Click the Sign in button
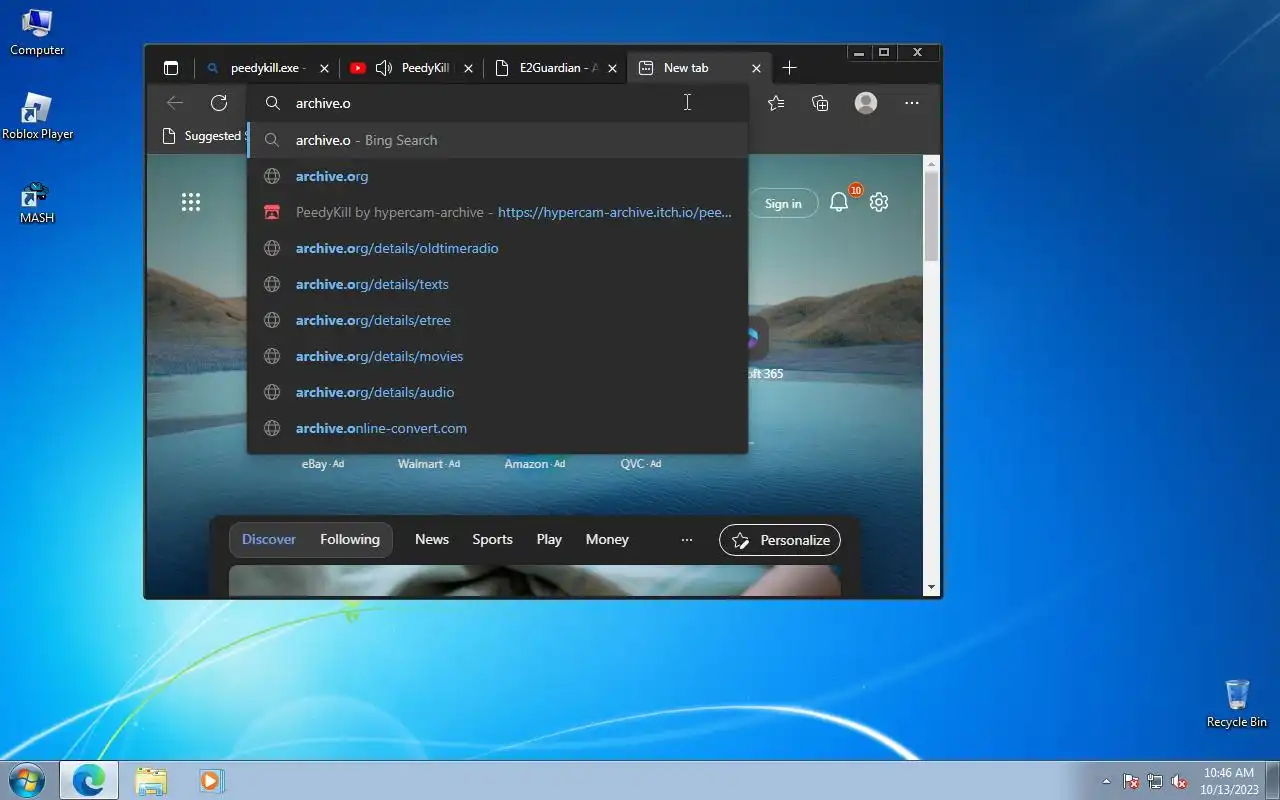Screen dimensions: 1280x800 (783, 203)
